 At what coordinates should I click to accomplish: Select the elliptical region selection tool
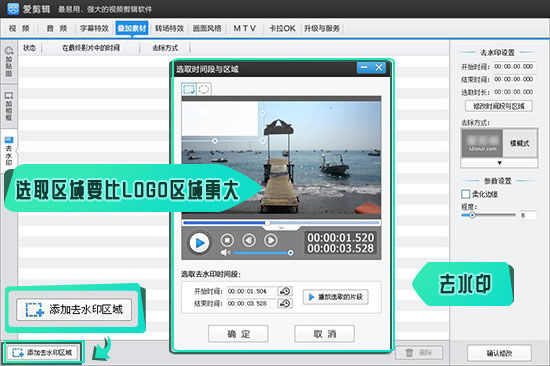point(204,89)
